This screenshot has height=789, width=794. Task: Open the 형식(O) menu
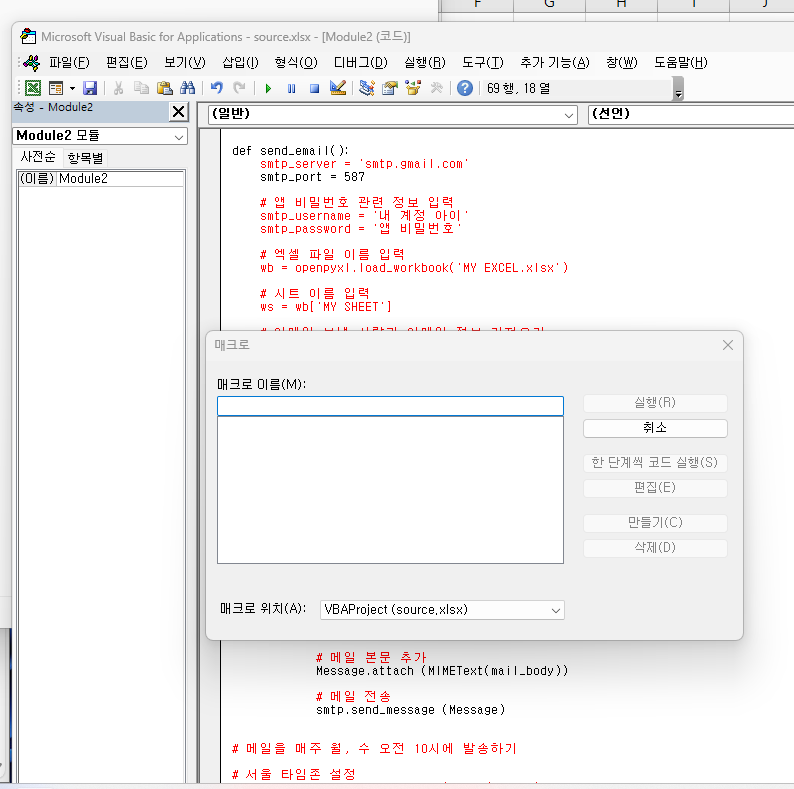[296, 63]
